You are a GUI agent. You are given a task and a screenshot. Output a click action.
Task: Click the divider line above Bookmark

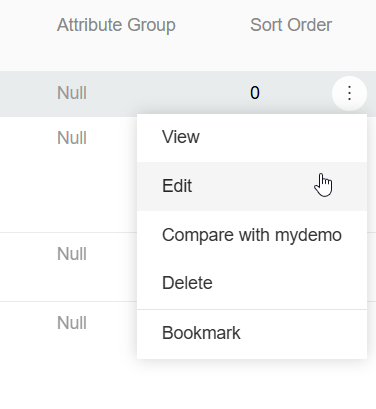(x=252, y=309)
